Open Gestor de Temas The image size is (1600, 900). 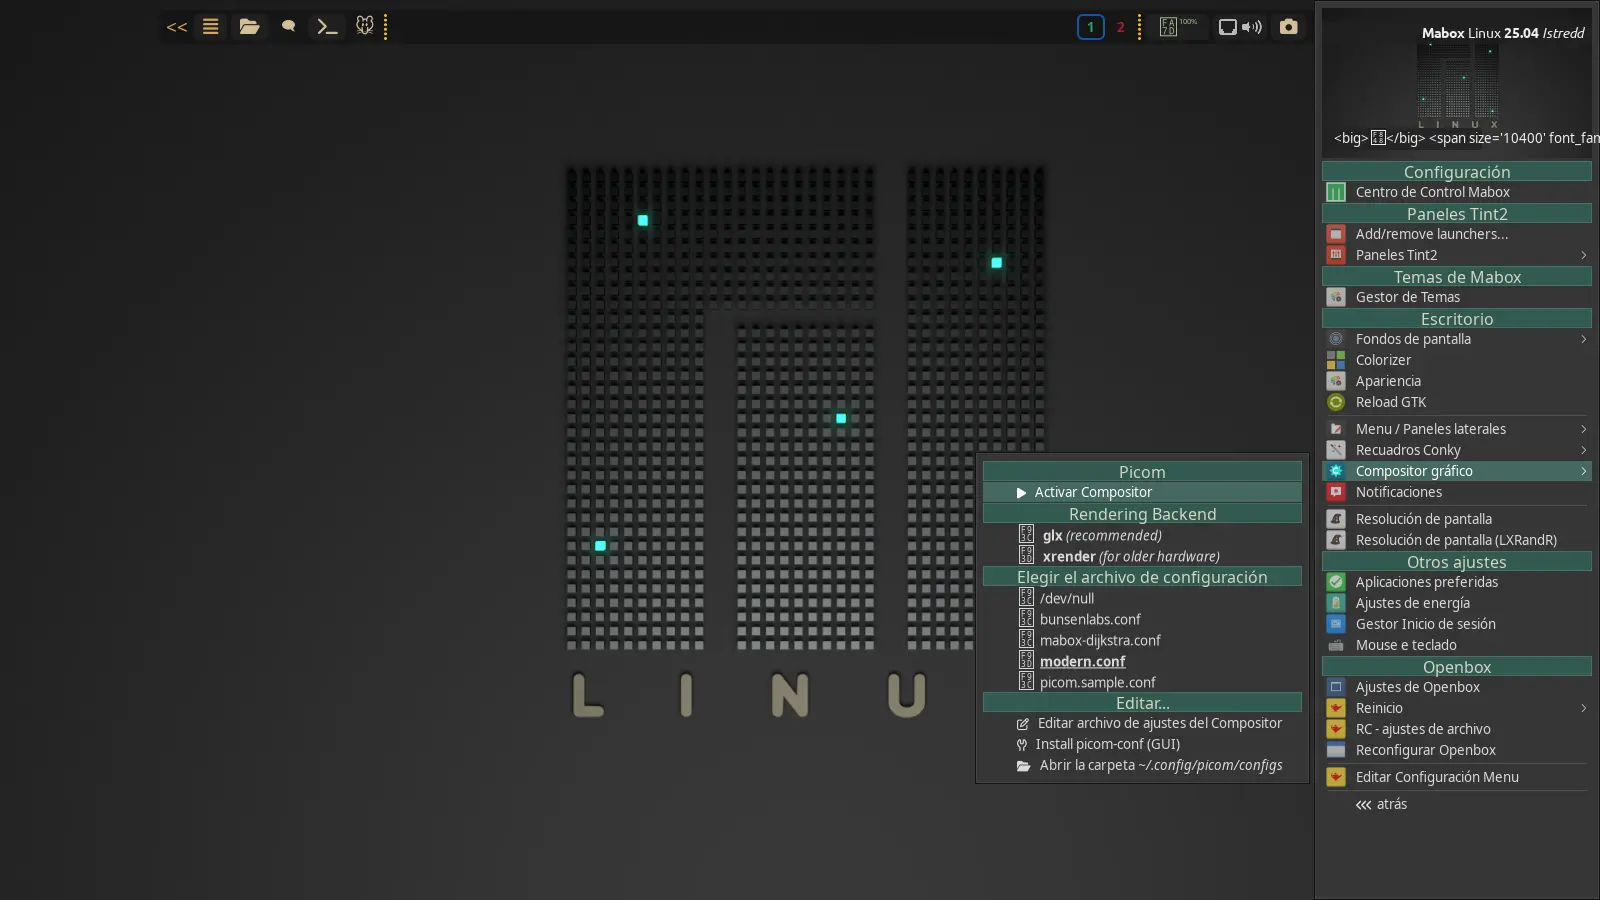click(x=1407, y=297)
